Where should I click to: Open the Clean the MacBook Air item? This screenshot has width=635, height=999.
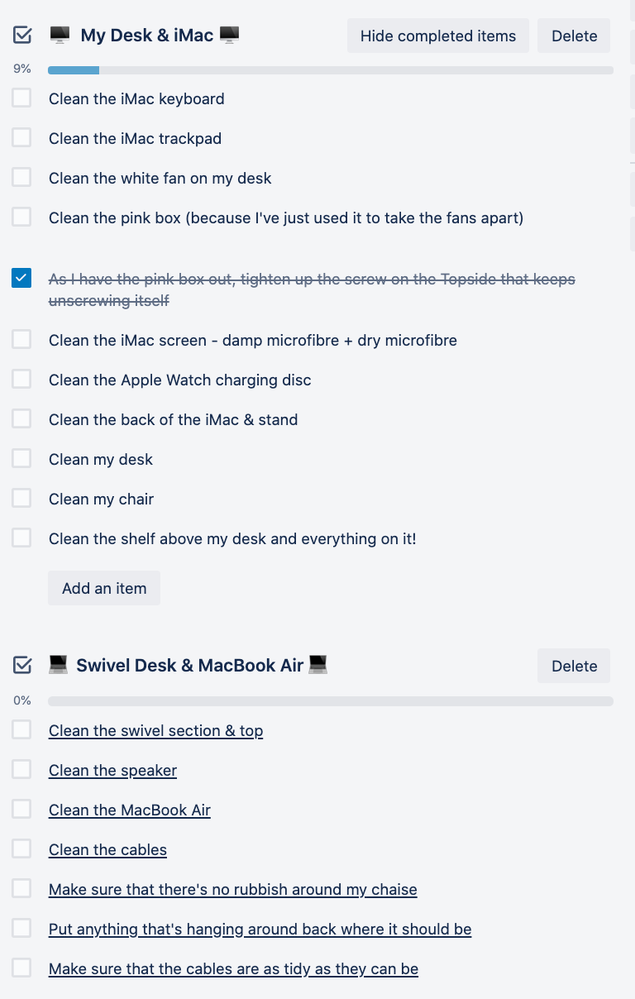[129, 810]
